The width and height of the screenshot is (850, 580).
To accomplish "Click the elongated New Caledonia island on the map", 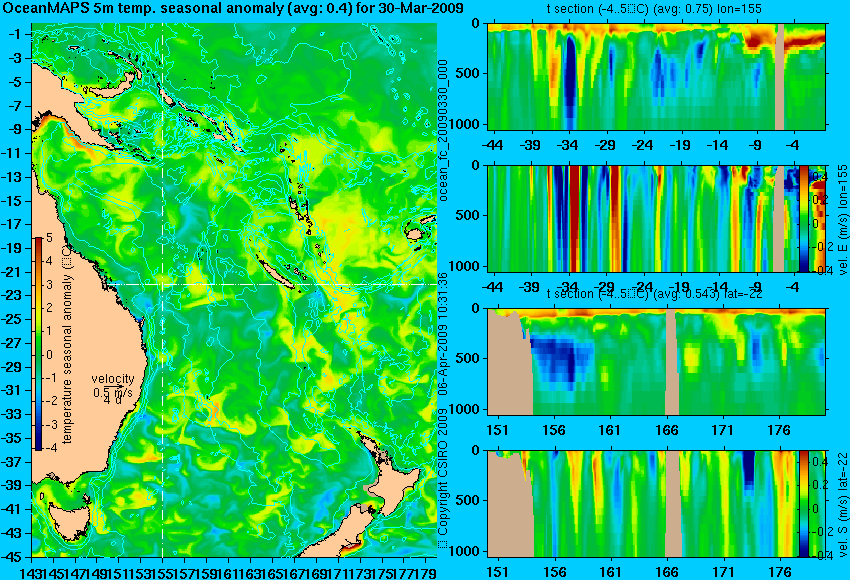I will pos(279,272).
